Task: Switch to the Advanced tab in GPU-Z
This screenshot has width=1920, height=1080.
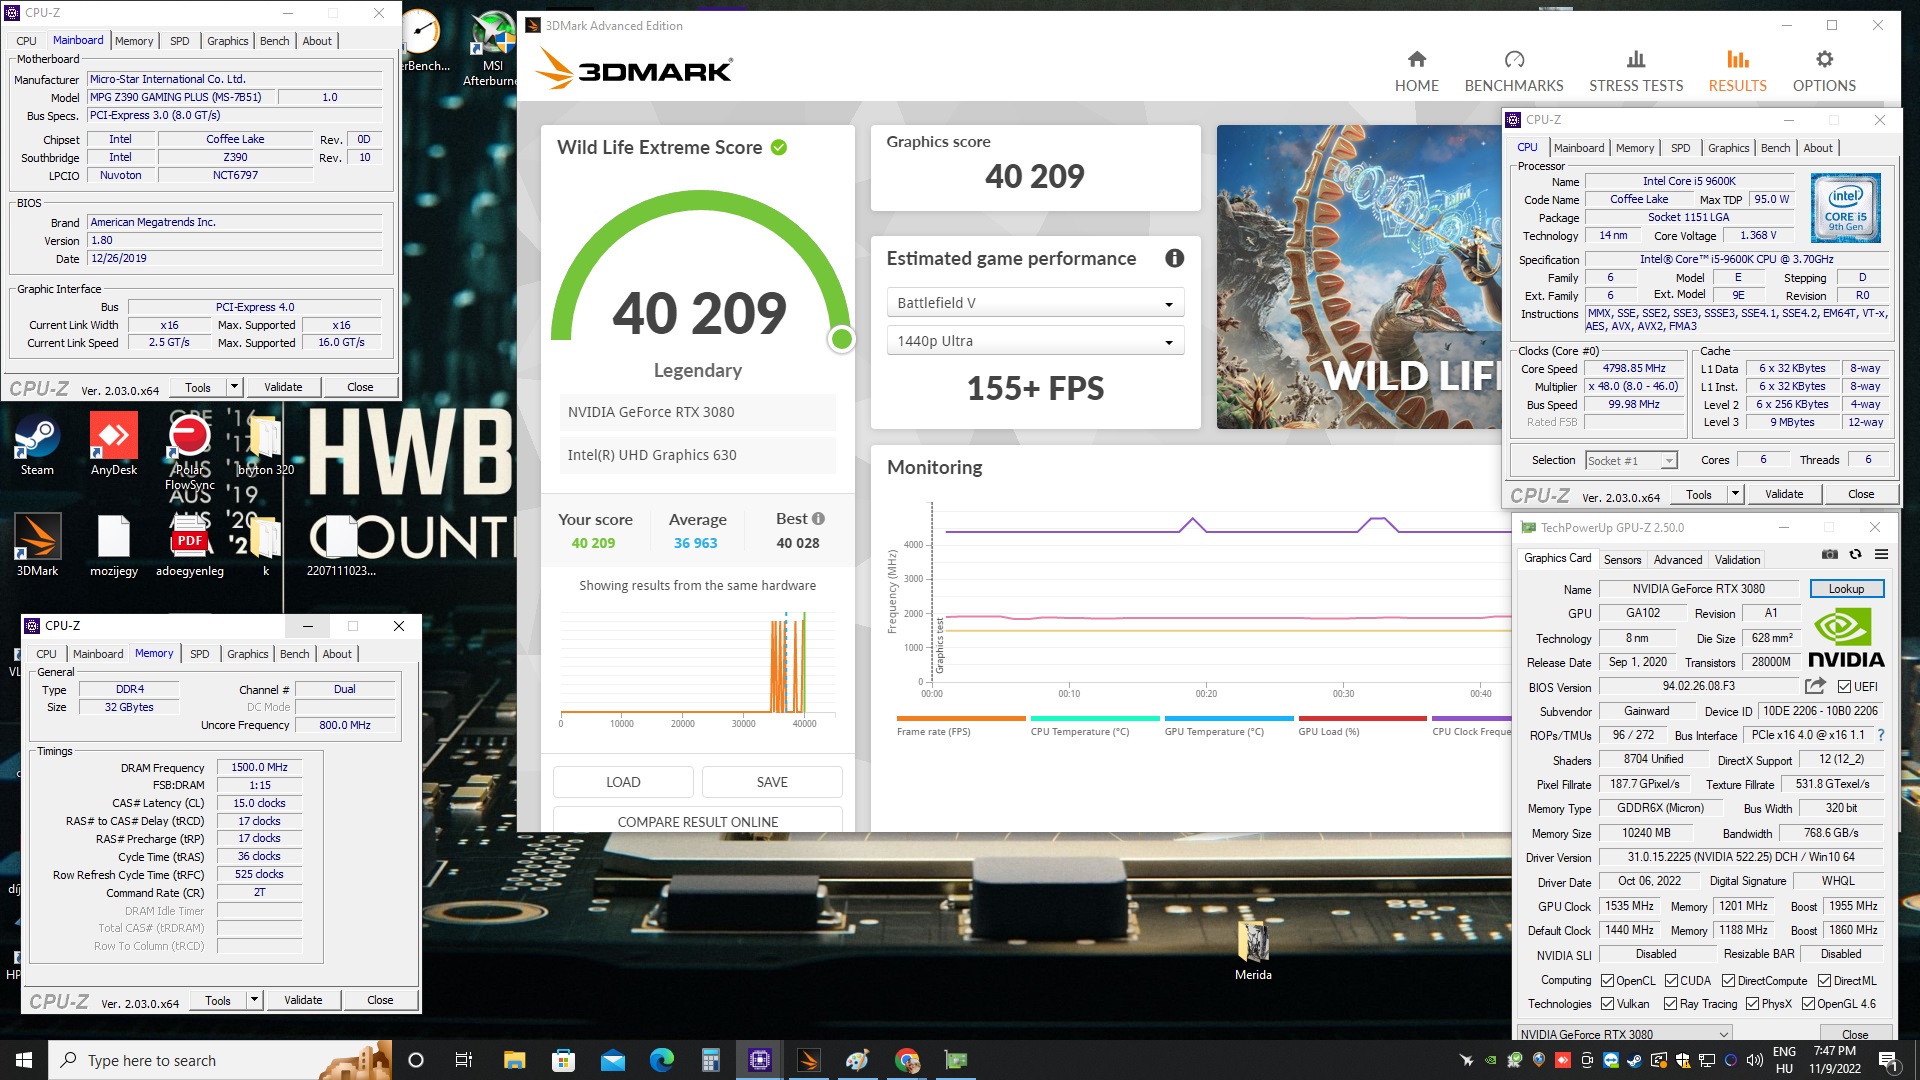Action: coord(1677,560)
